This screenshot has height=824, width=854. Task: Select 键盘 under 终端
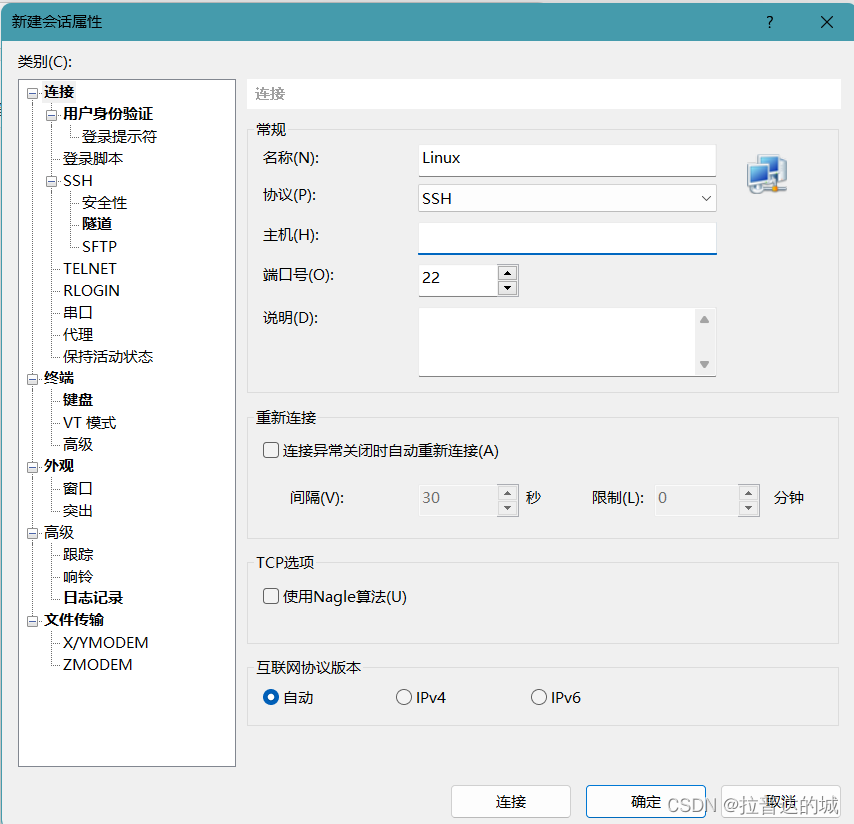pyautogui.click(x=77, y=399)
